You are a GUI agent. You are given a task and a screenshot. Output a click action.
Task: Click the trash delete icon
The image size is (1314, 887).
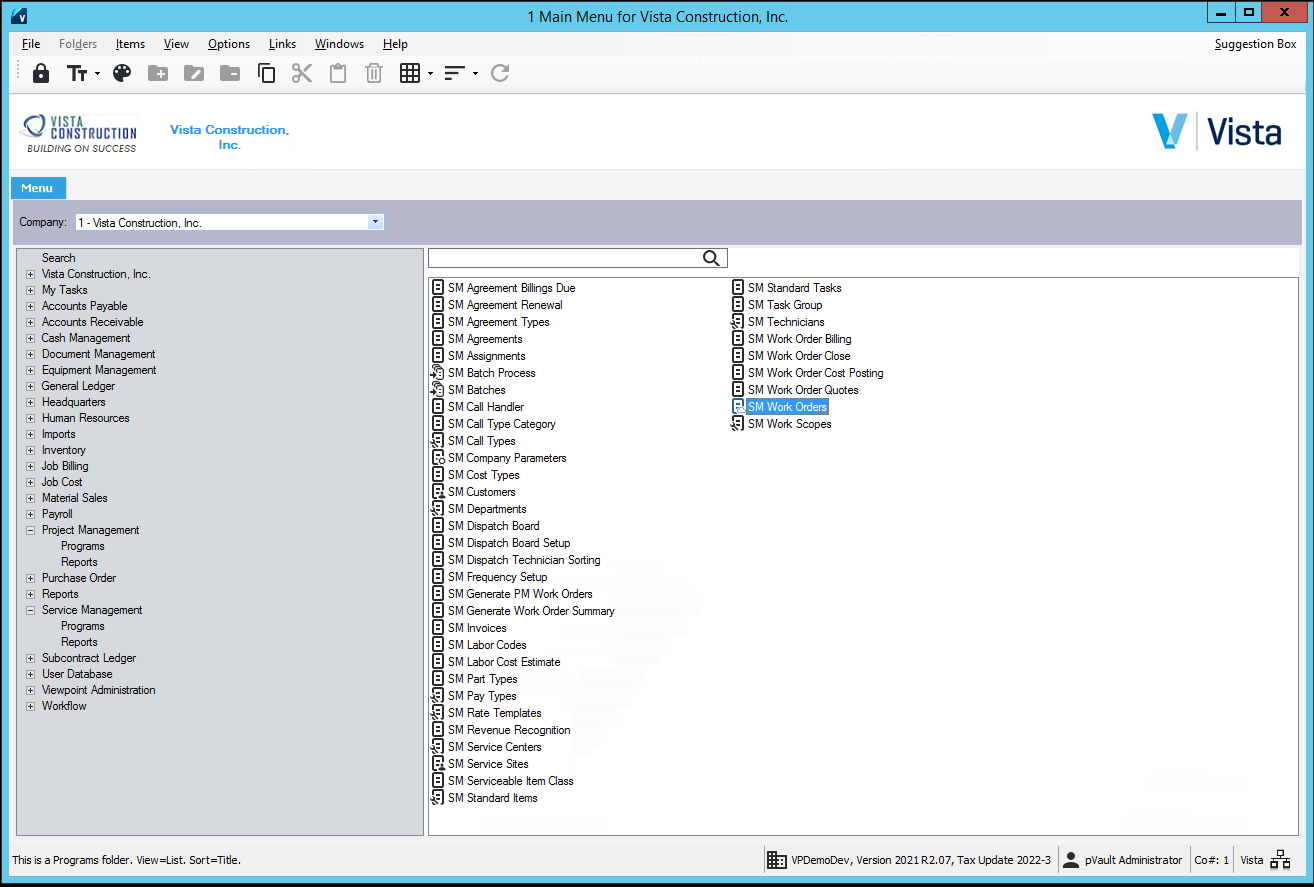pos(374,73)
